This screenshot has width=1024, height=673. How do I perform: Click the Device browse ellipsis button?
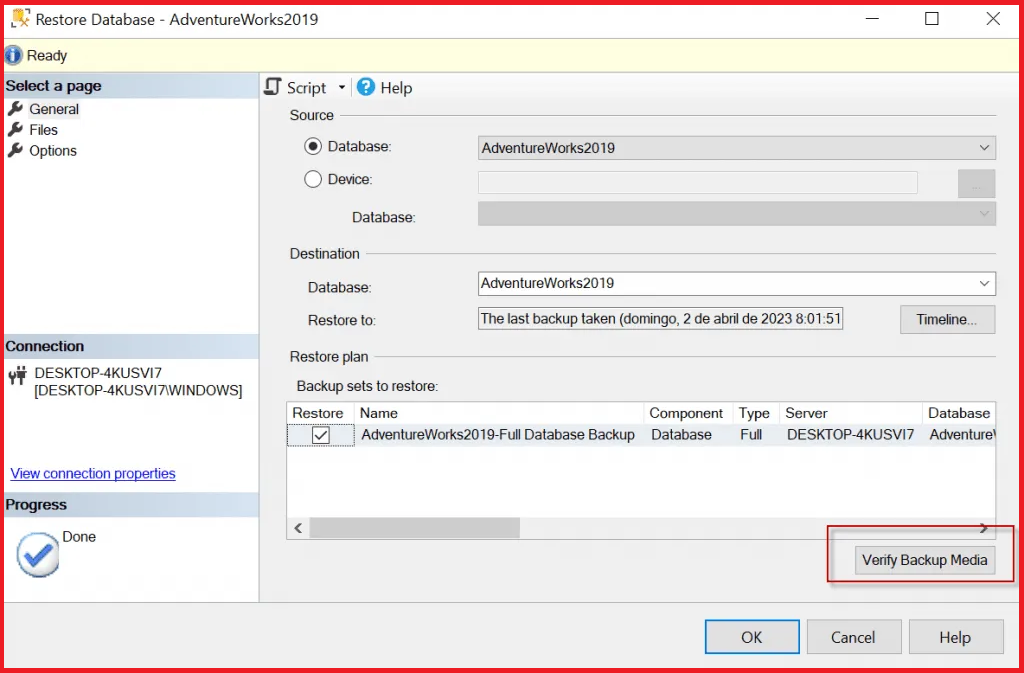point(976,183)
